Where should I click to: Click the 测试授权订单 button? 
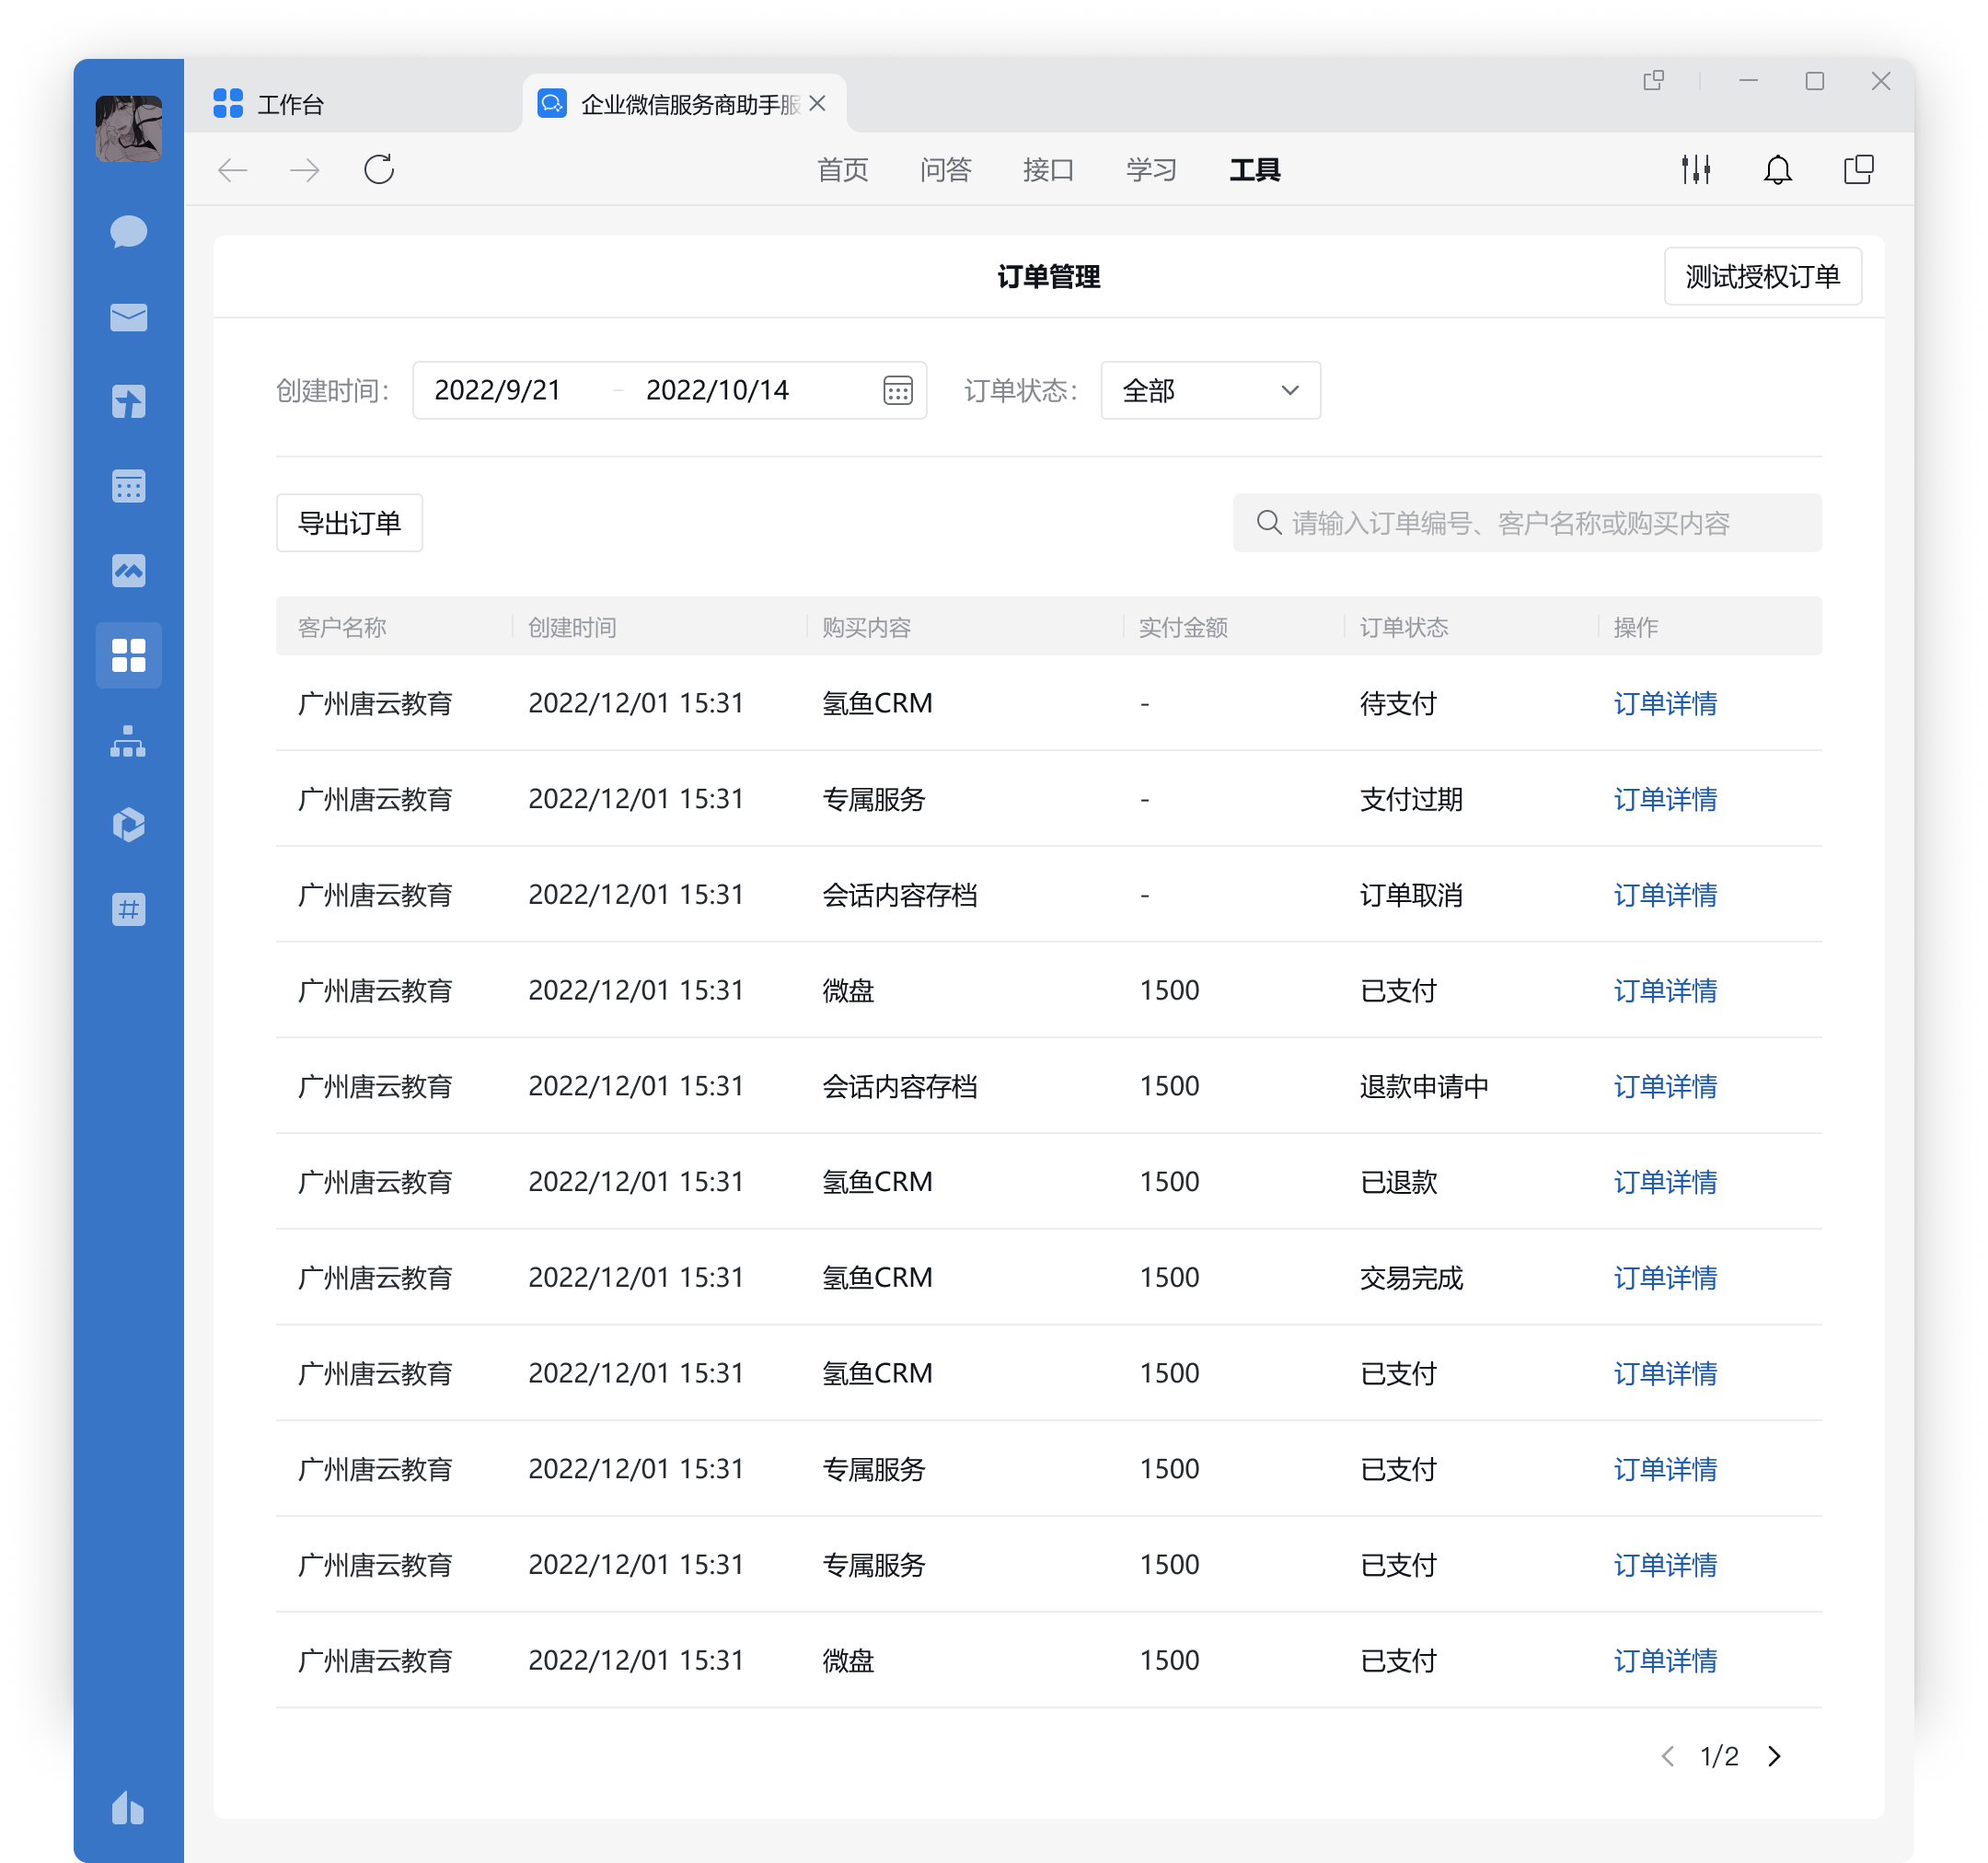[1763, 276]
